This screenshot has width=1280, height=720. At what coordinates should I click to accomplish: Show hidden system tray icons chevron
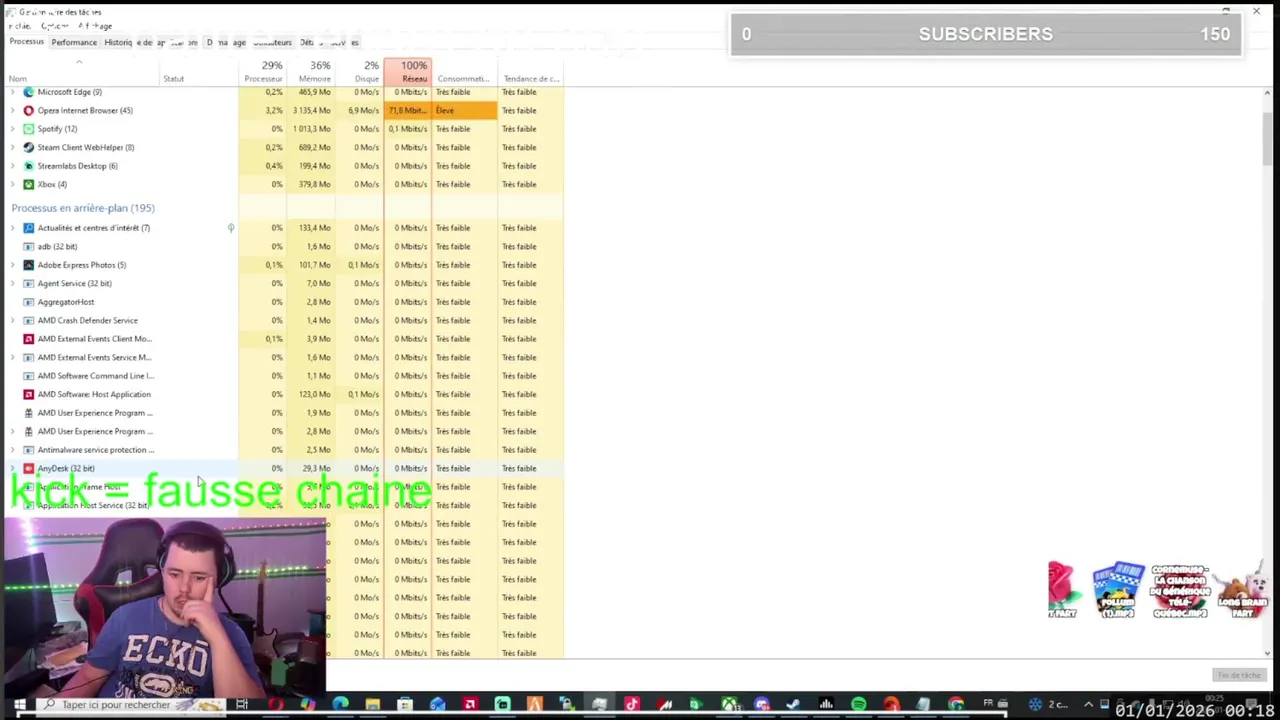click(x=1088, y=705)
